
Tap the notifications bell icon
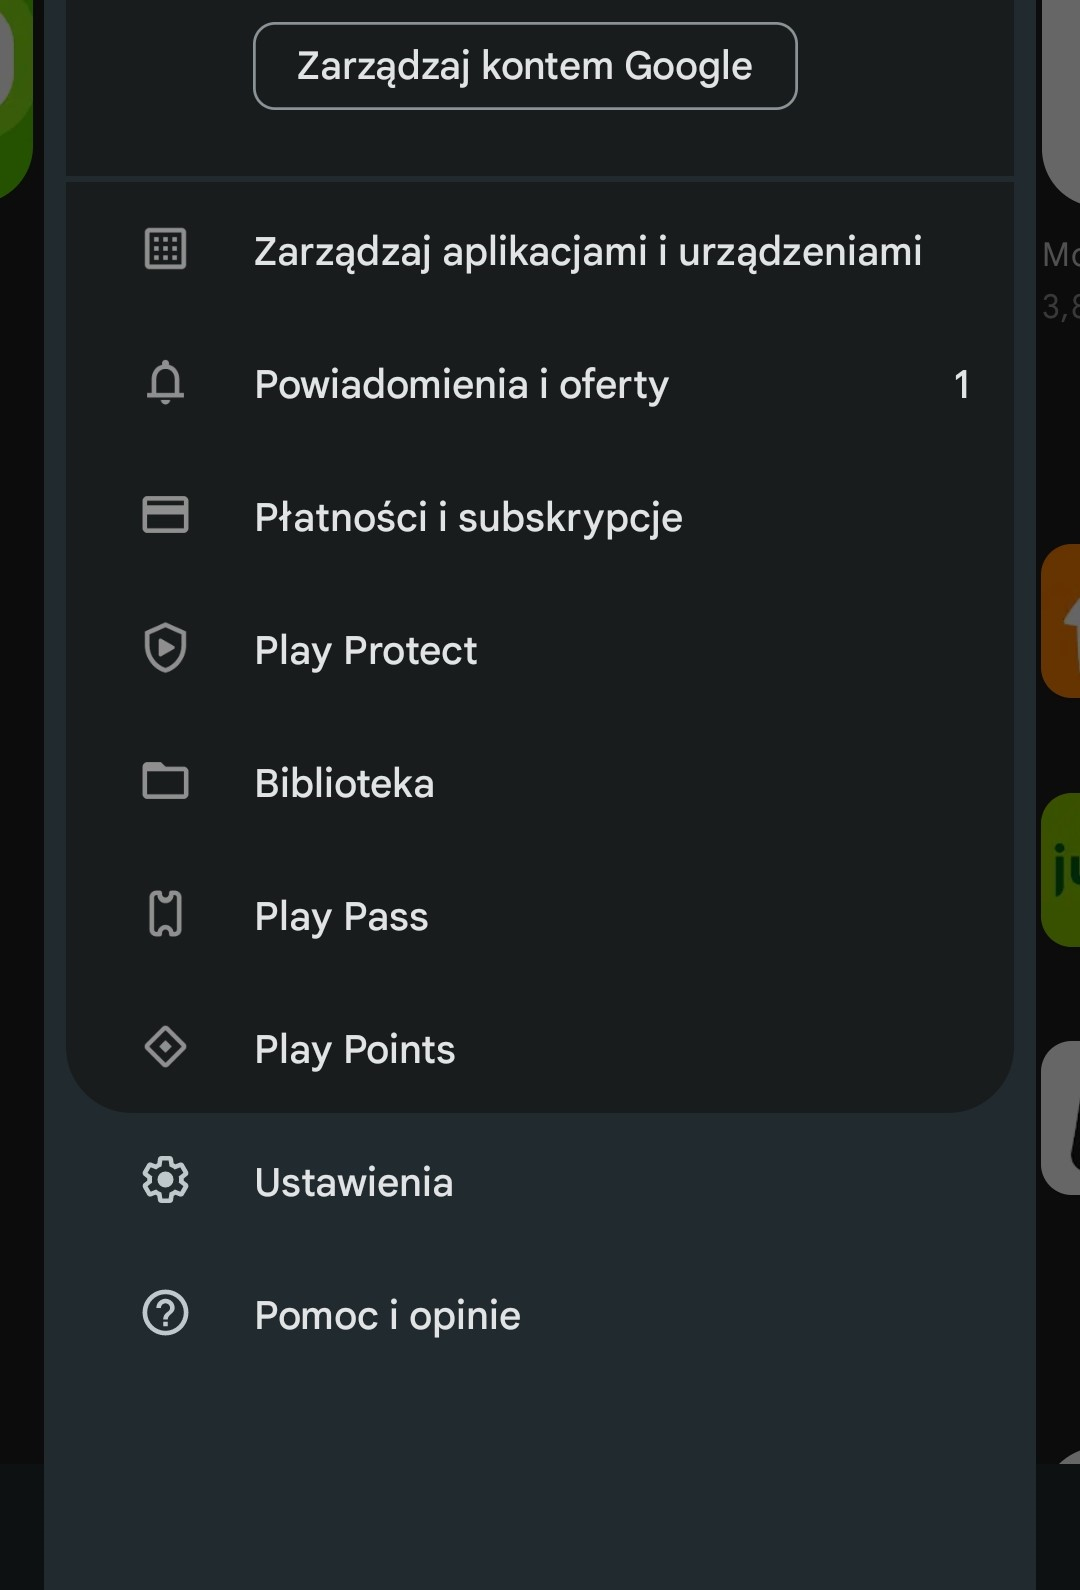(x=165, y=383)
